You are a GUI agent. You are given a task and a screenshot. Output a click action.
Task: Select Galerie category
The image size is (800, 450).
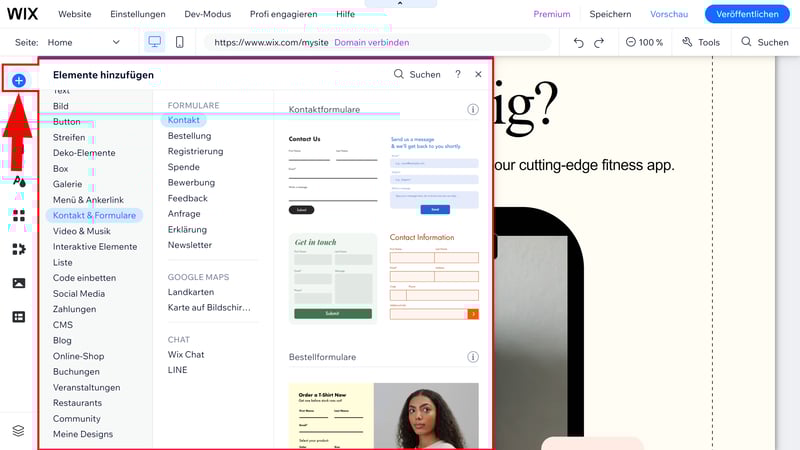67,184
